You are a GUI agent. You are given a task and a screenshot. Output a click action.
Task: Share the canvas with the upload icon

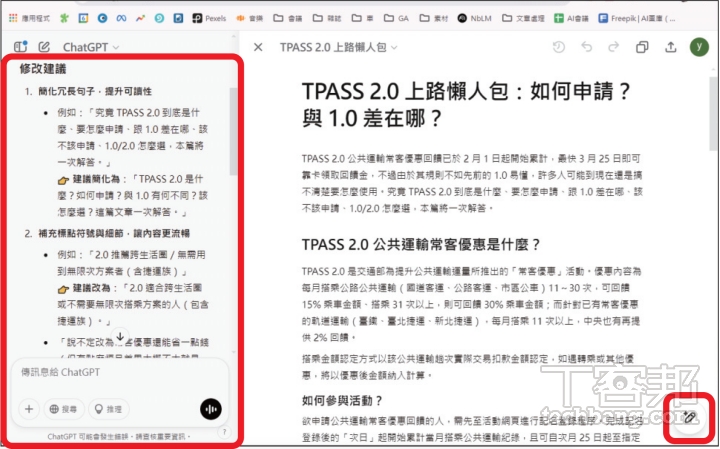[x=670, y=47]
